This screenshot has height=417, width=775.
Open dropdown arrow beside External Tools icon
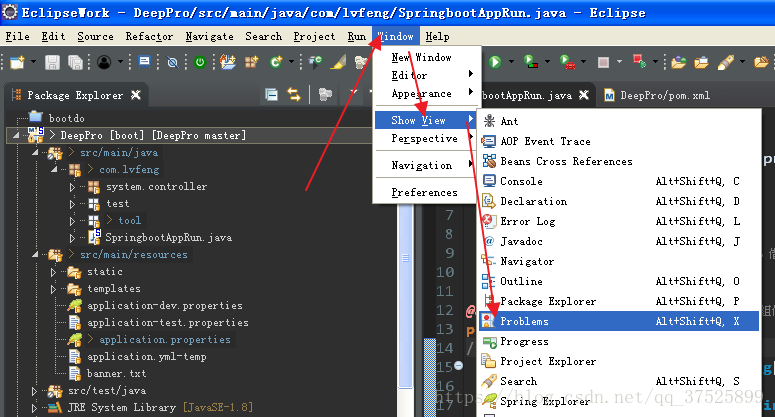(x=583, y=62)
